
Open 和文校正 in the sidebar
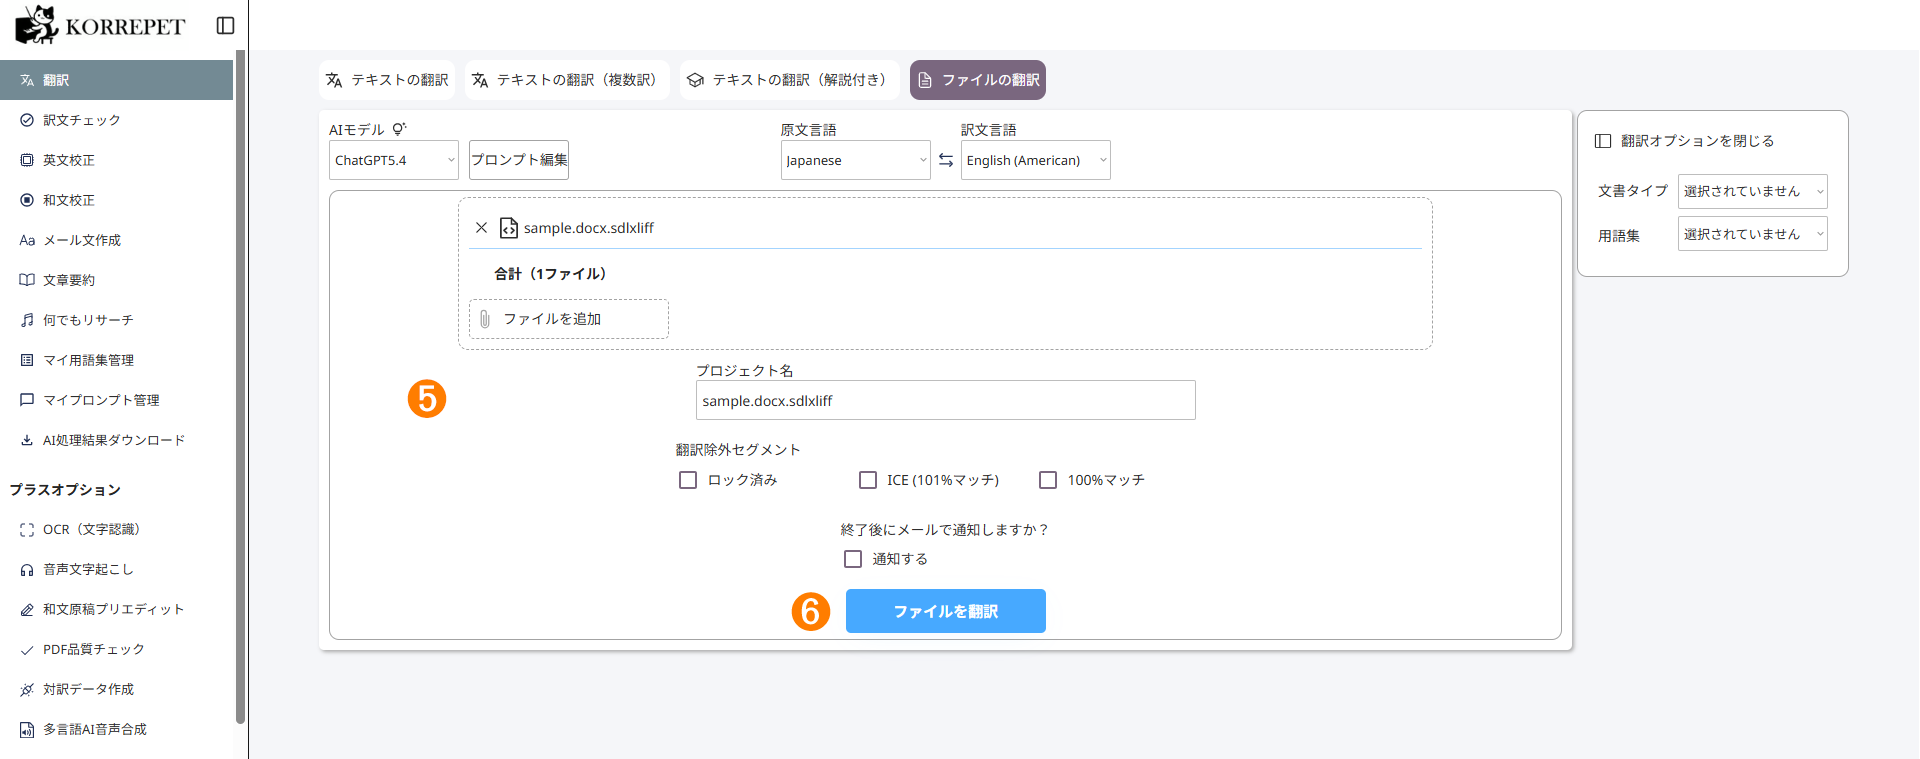click(116, 200)
